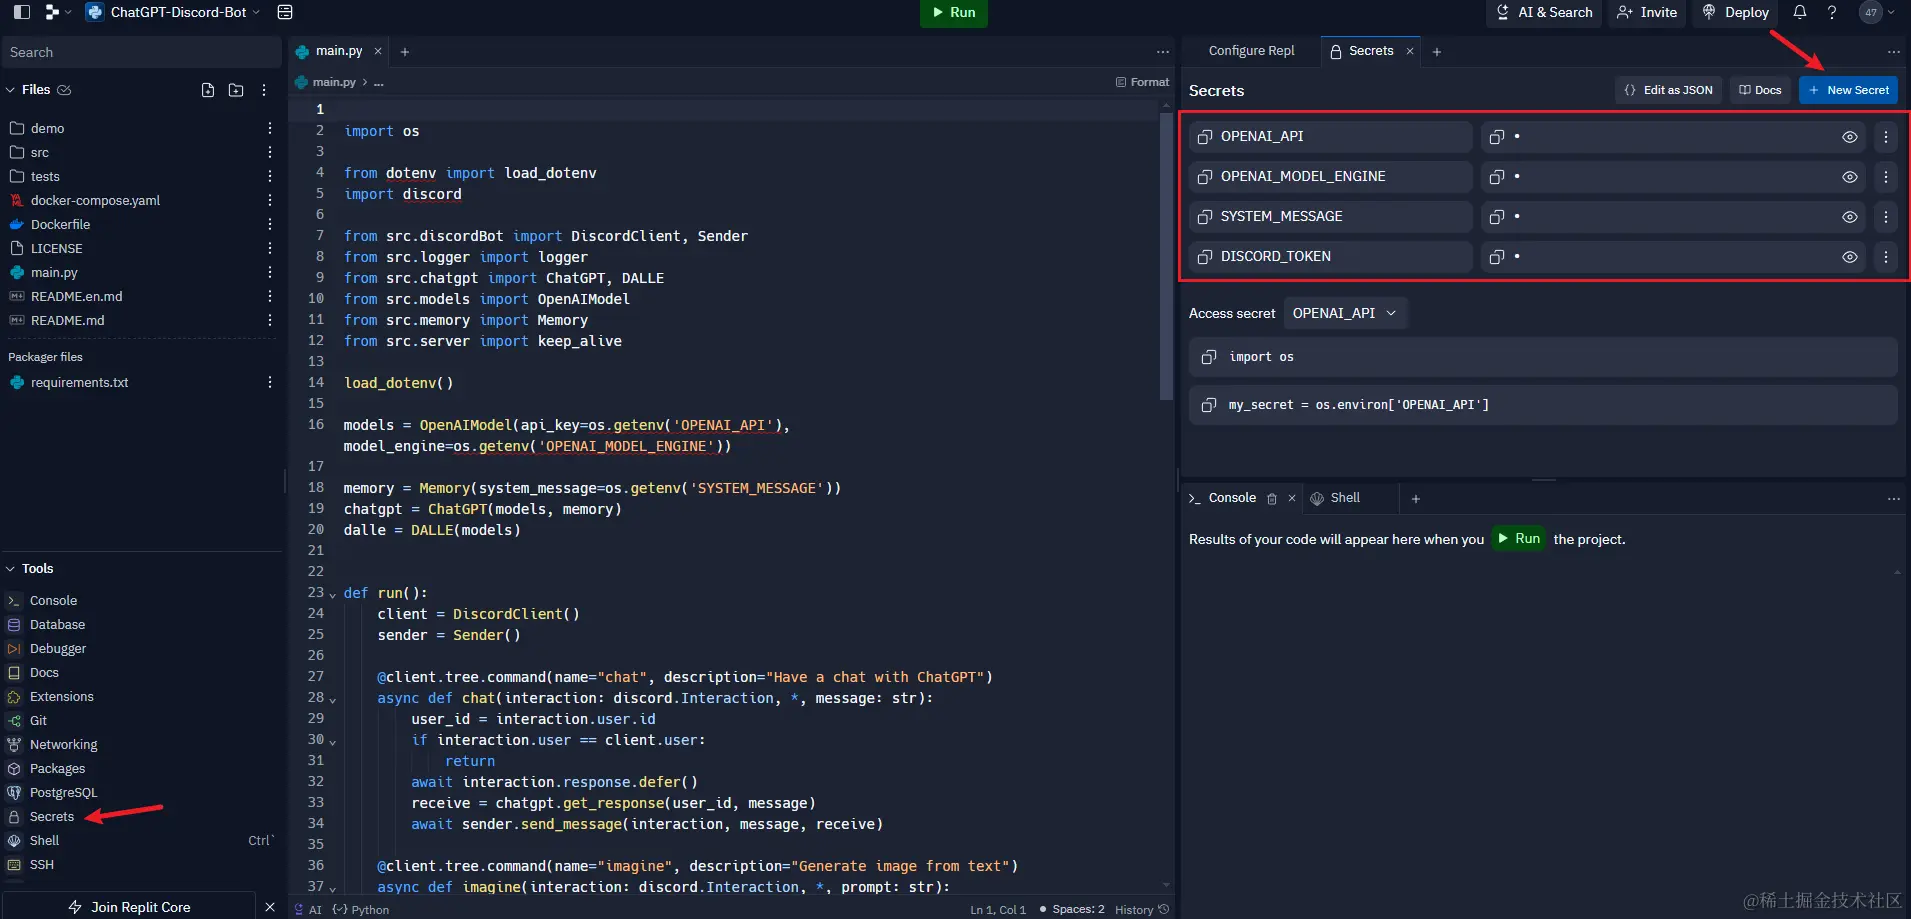Image resolution: width=1911 pixels, height=919 pixels.
Task: Create a new folder in Files
Action: (x=236, y=90)
